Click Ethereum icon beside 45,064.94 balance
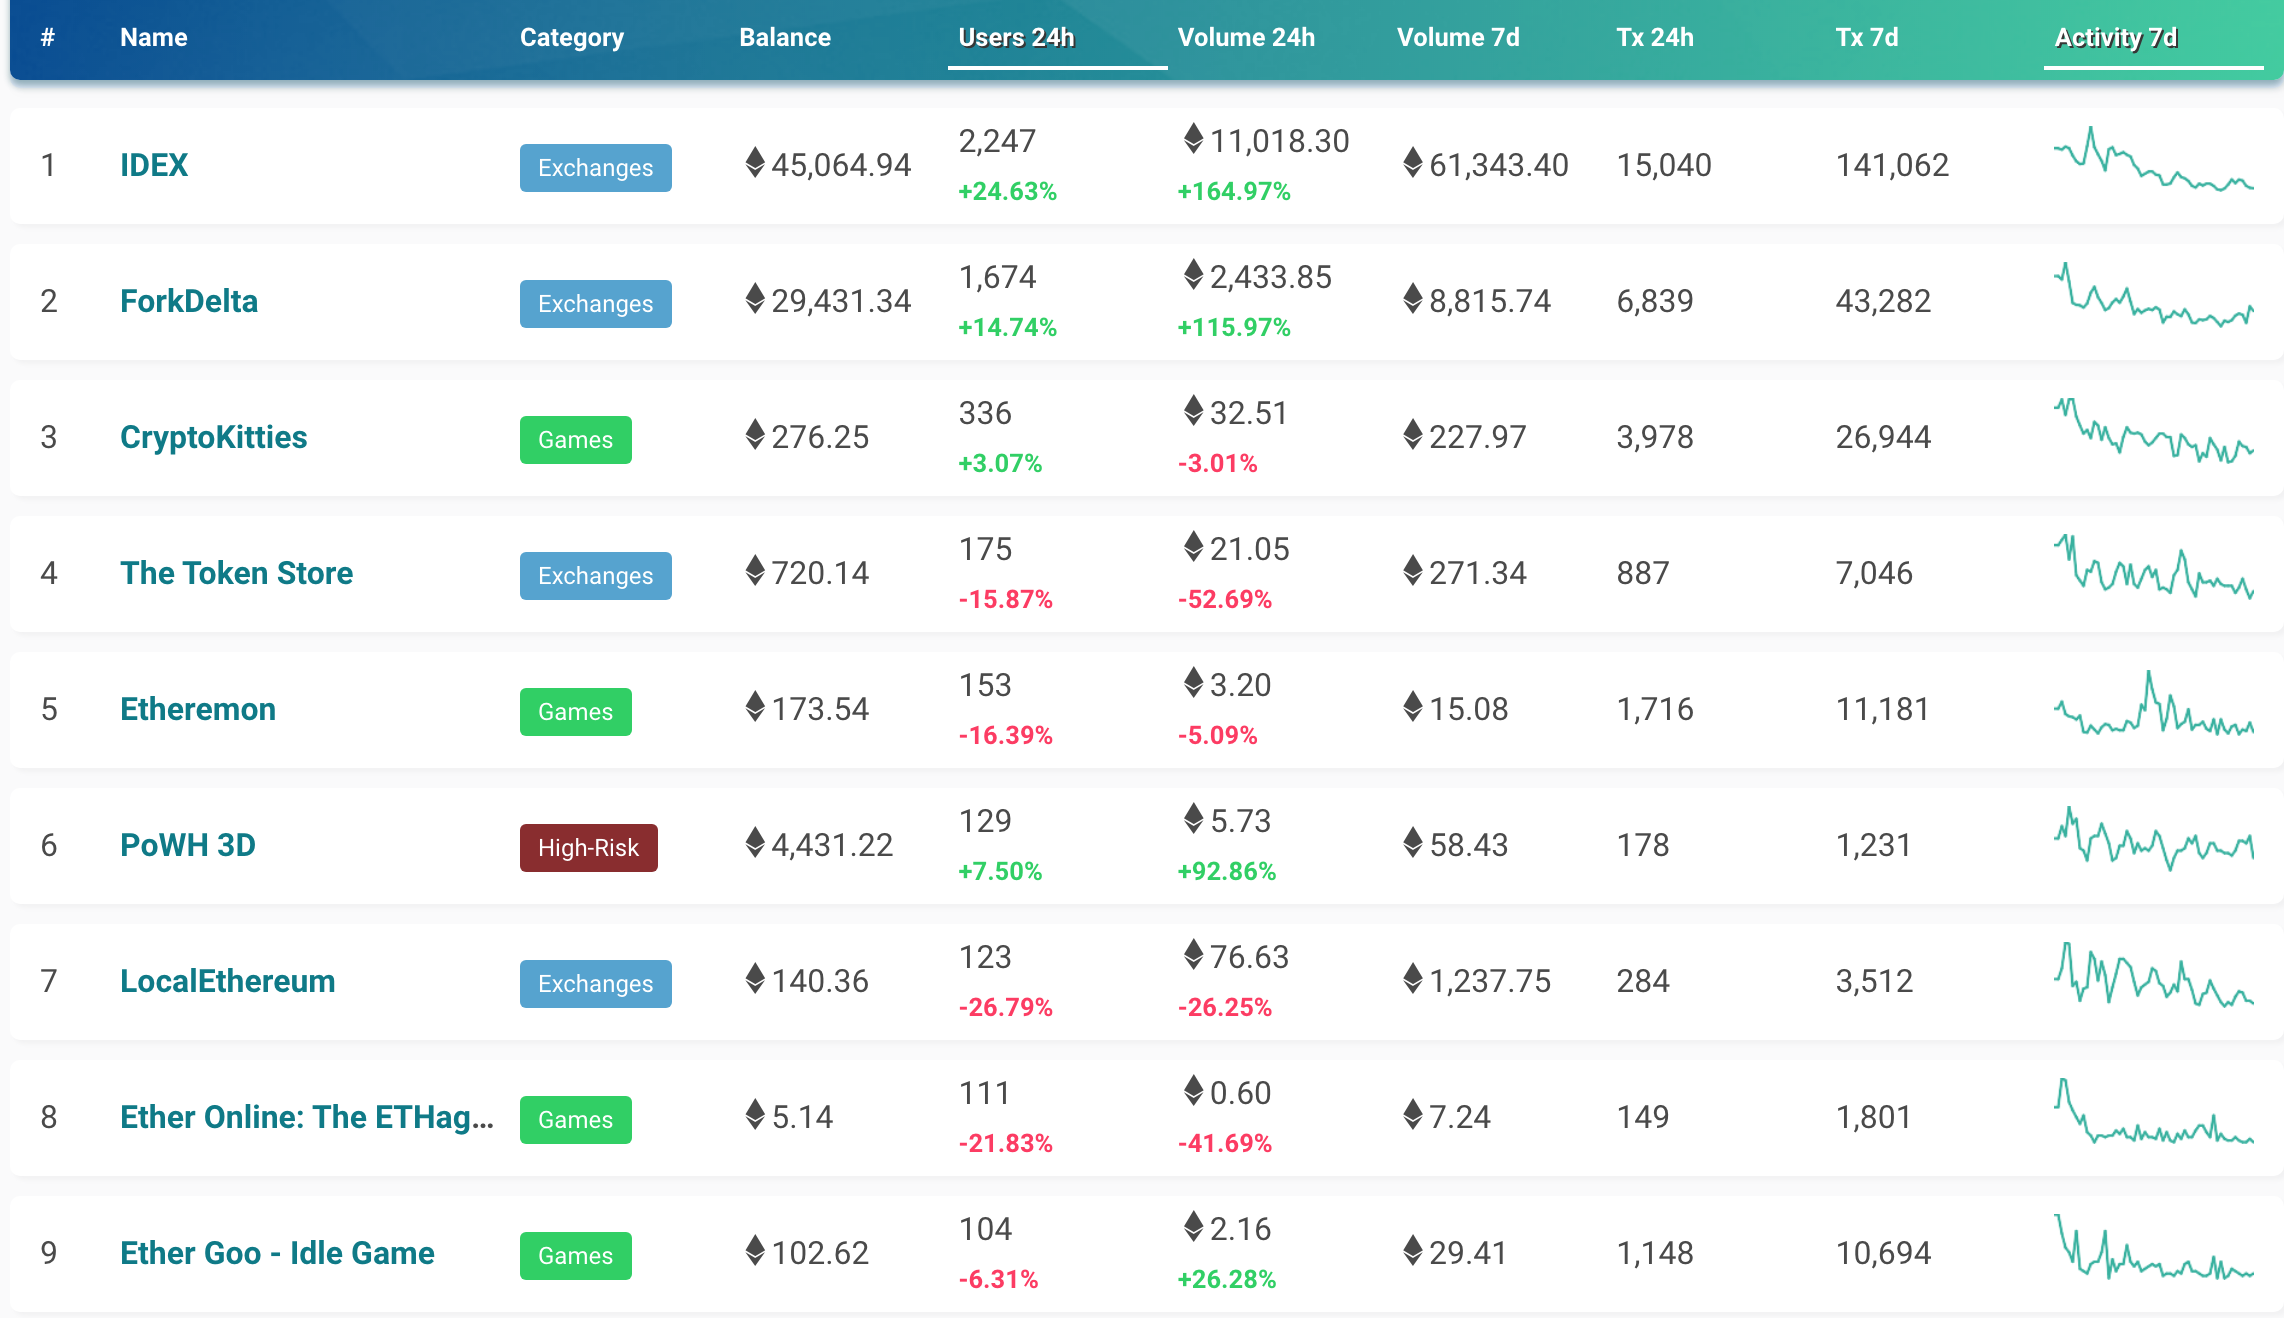 tap(755, 162)
